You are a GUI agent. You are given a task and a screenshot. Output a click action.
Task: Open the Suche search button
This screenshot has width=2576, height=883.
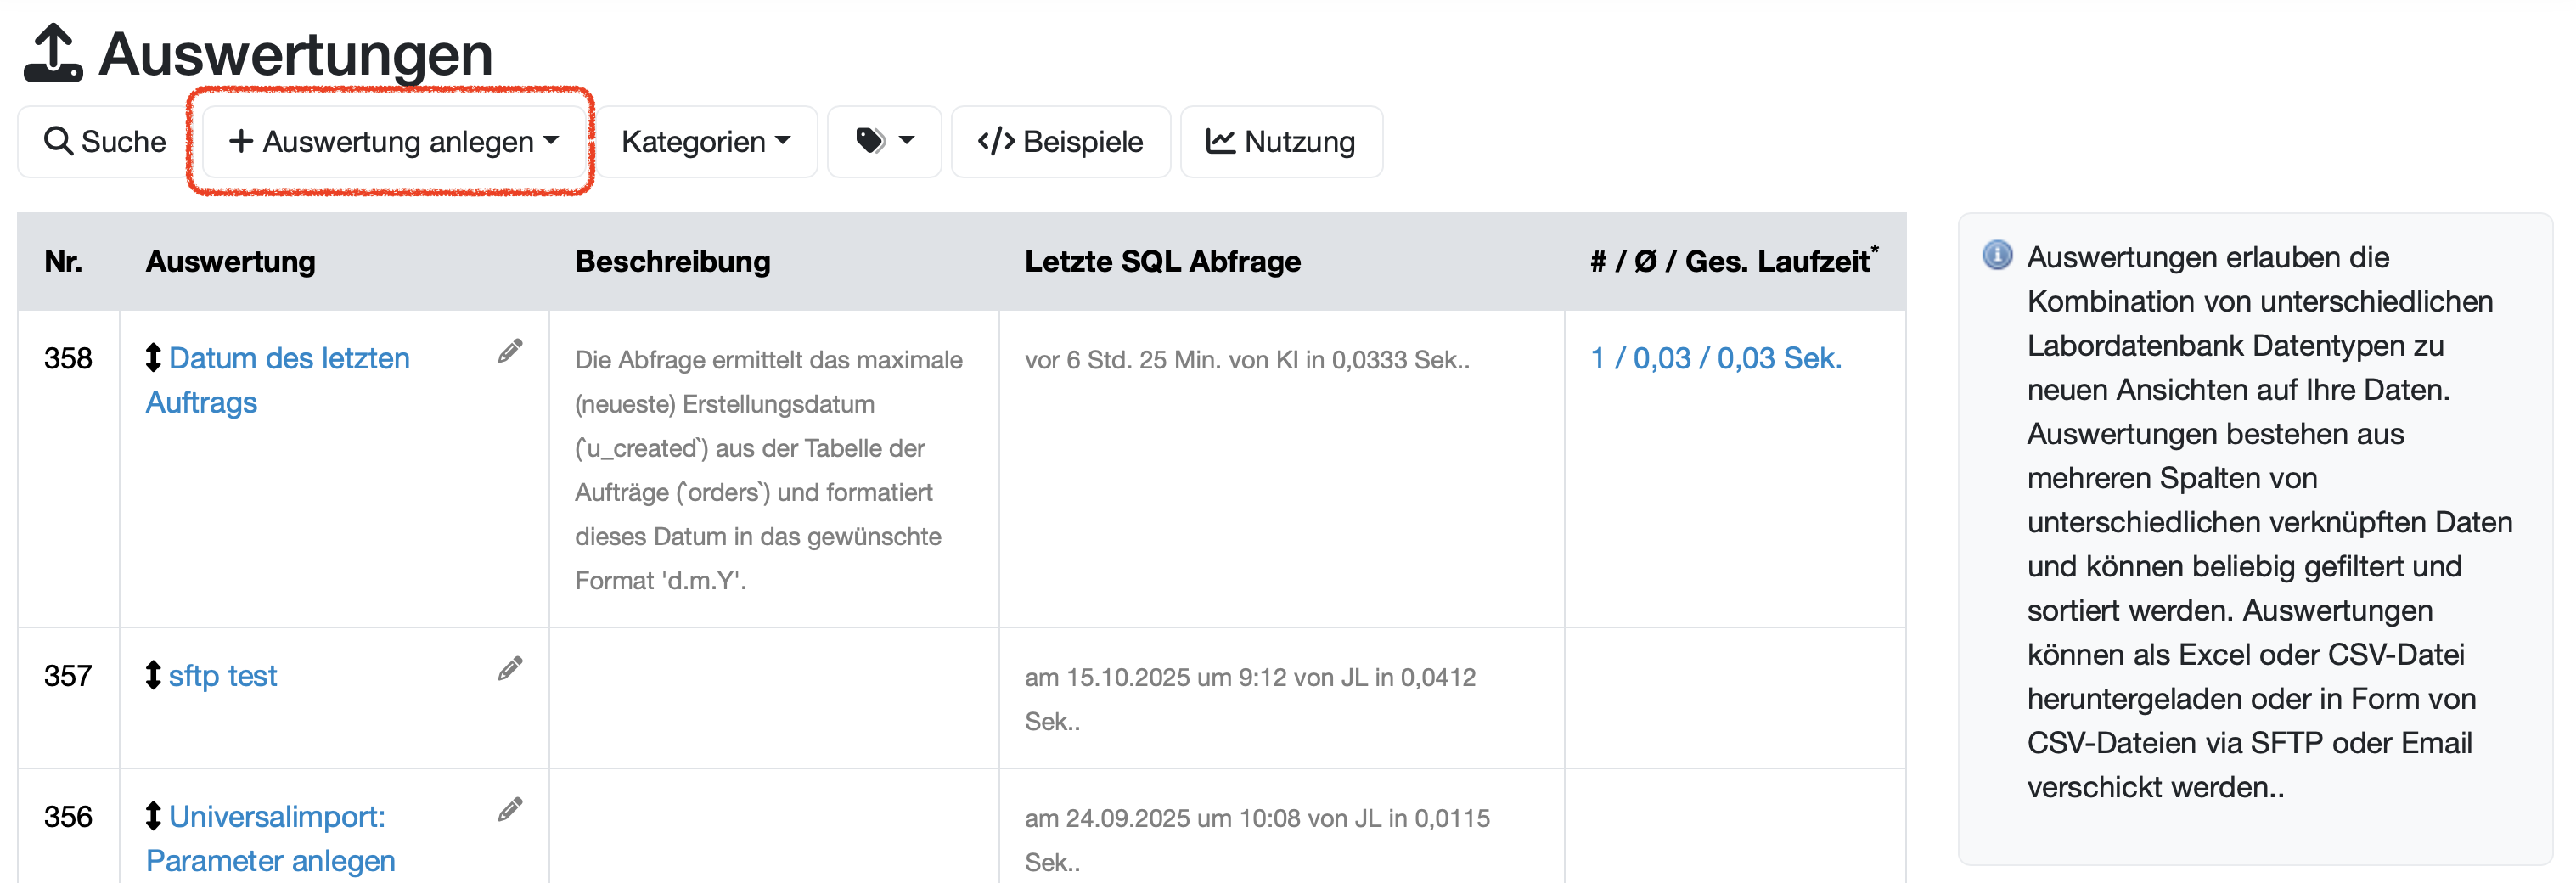[105, 142]
